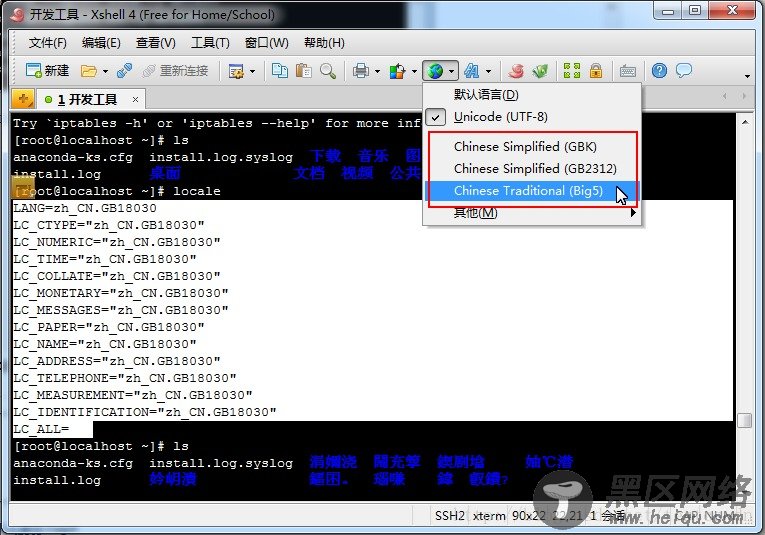Screen dimensions: 765x535
Task: Open the 文件(F) menu
Action: click(47, 43)
